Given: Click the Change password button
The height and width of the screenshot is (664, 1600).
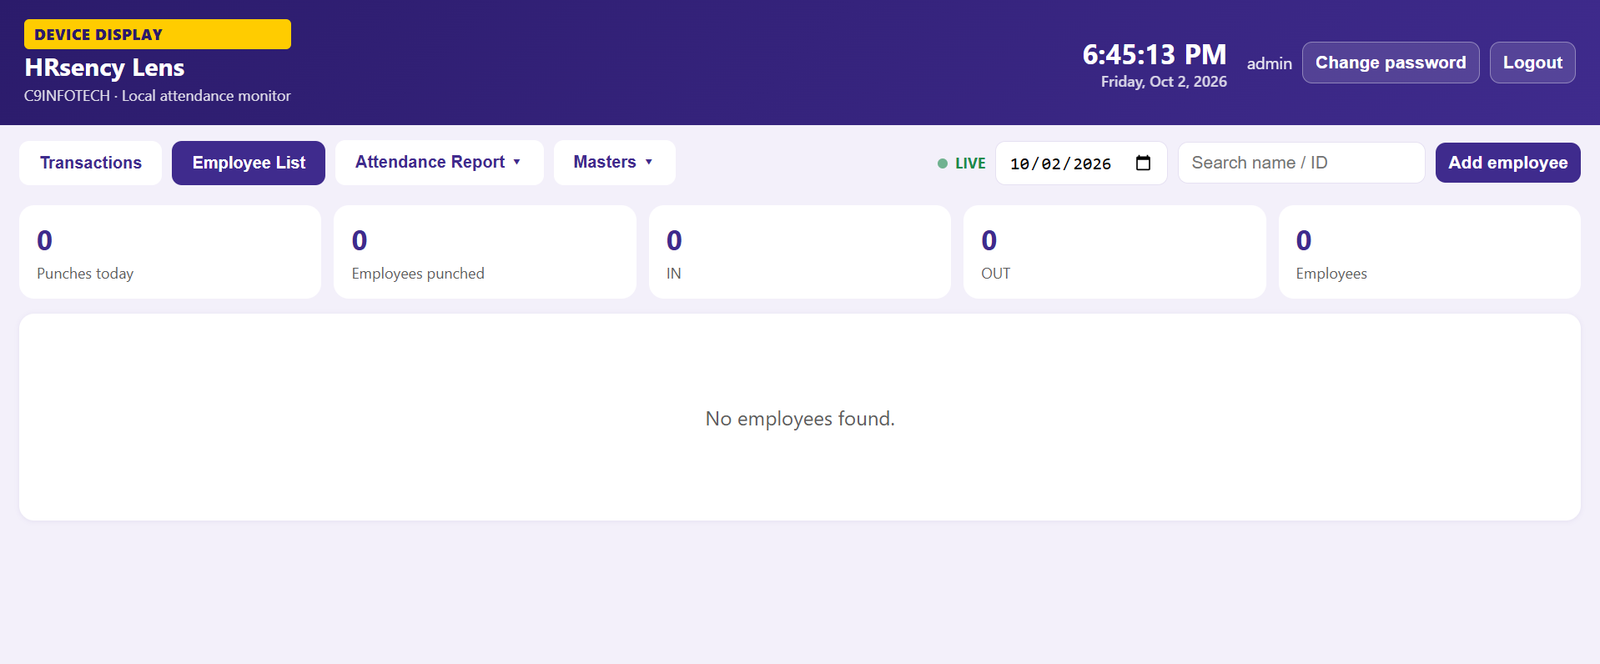Looking at the screenshot, I should pos(1390,63).
